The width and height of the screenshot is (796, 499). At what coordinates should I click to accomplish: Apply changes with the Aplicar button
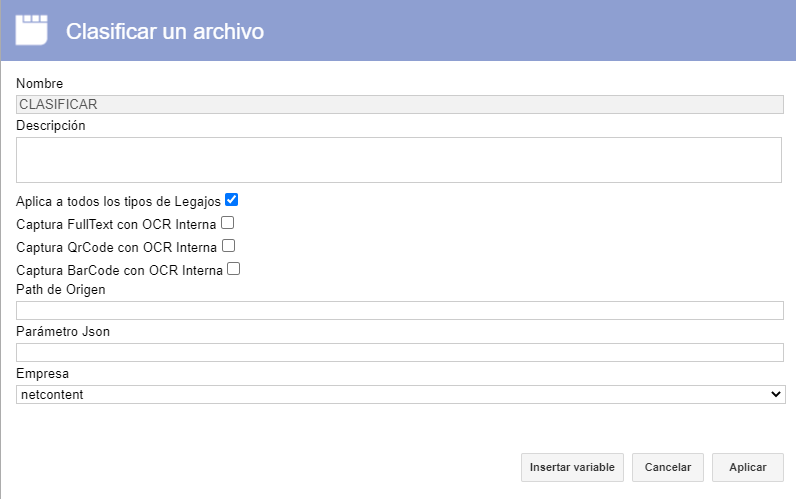pos(748,467)
